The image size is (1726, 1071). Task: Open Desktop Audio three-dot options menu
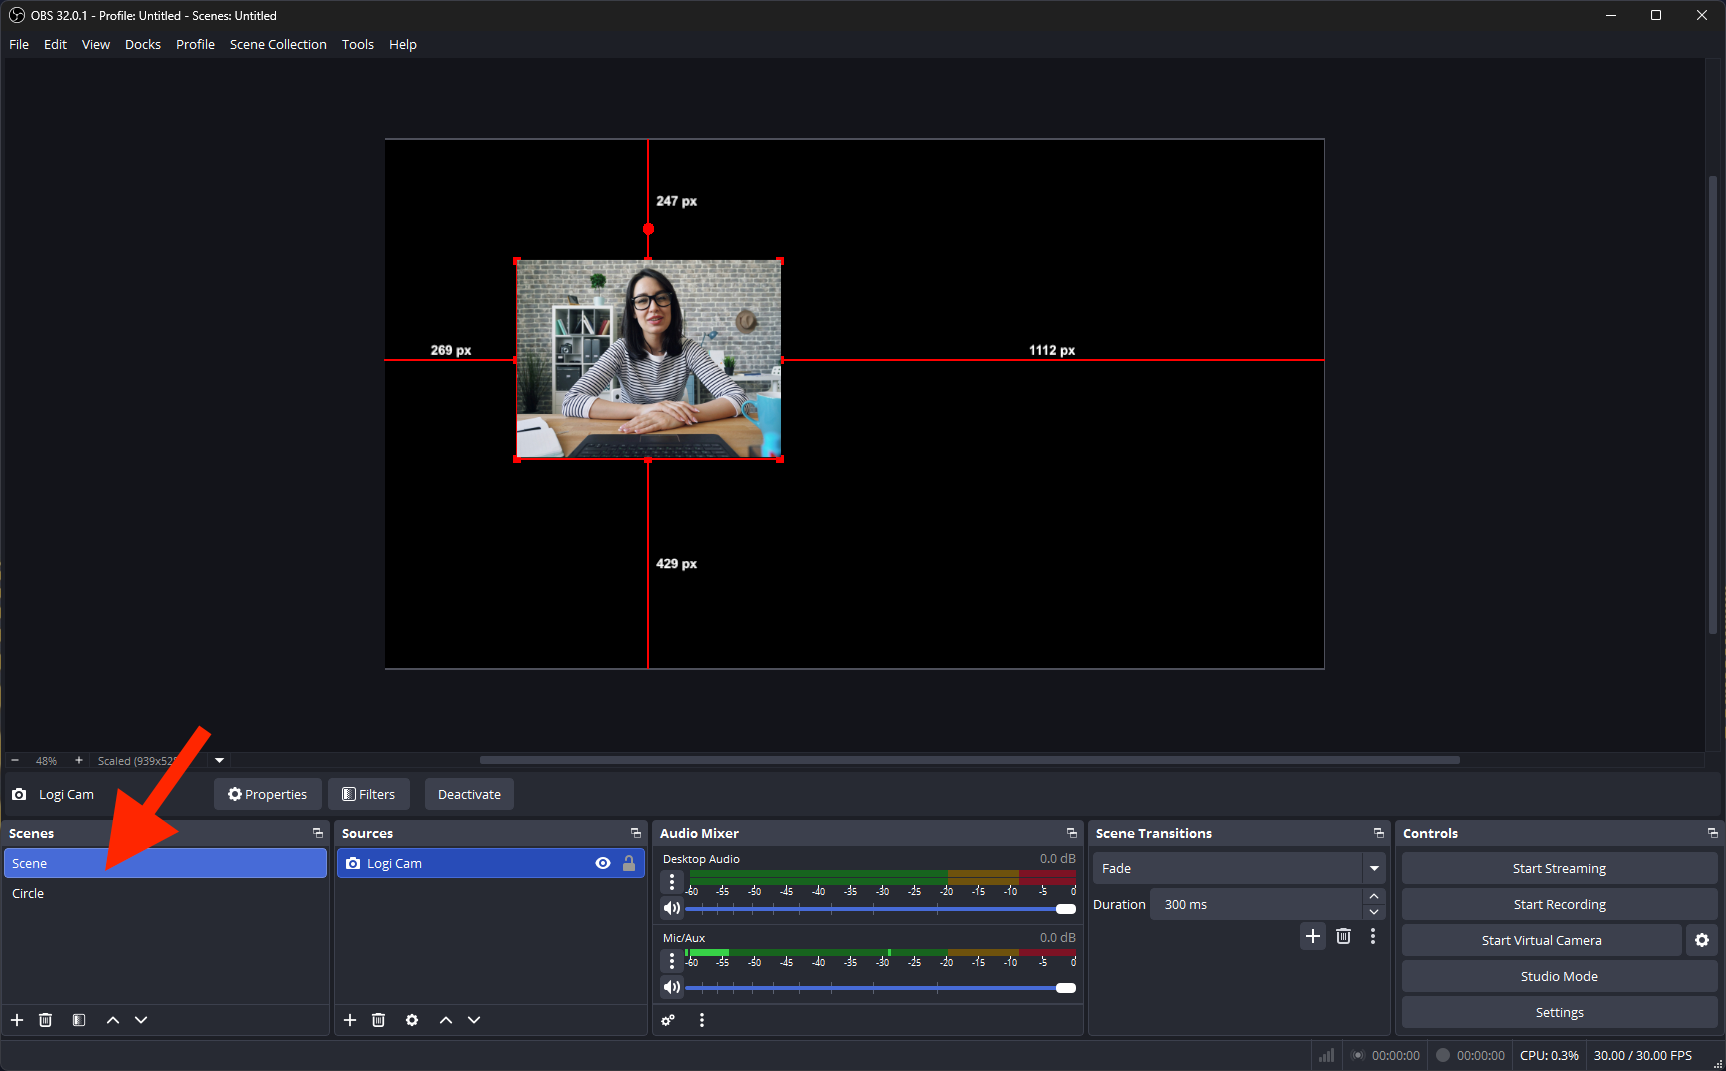click(x=672, y=881)
